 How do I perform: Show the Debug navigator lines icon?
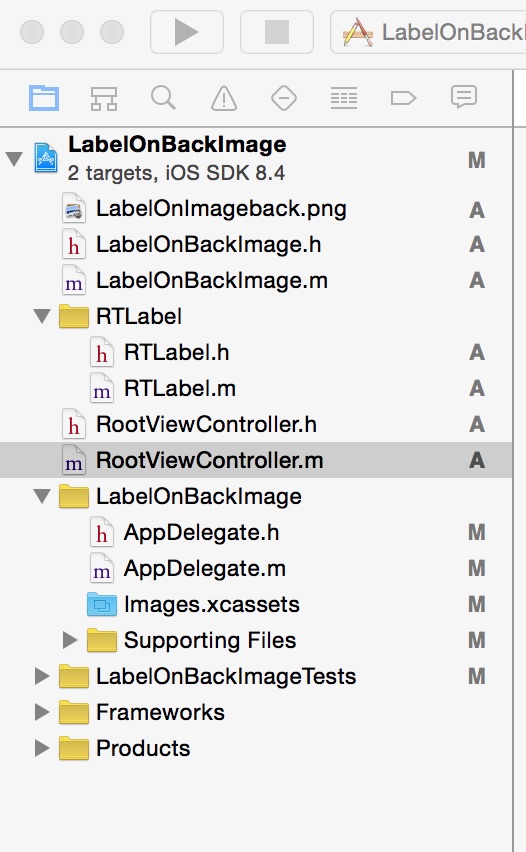(x=344, y=99)
